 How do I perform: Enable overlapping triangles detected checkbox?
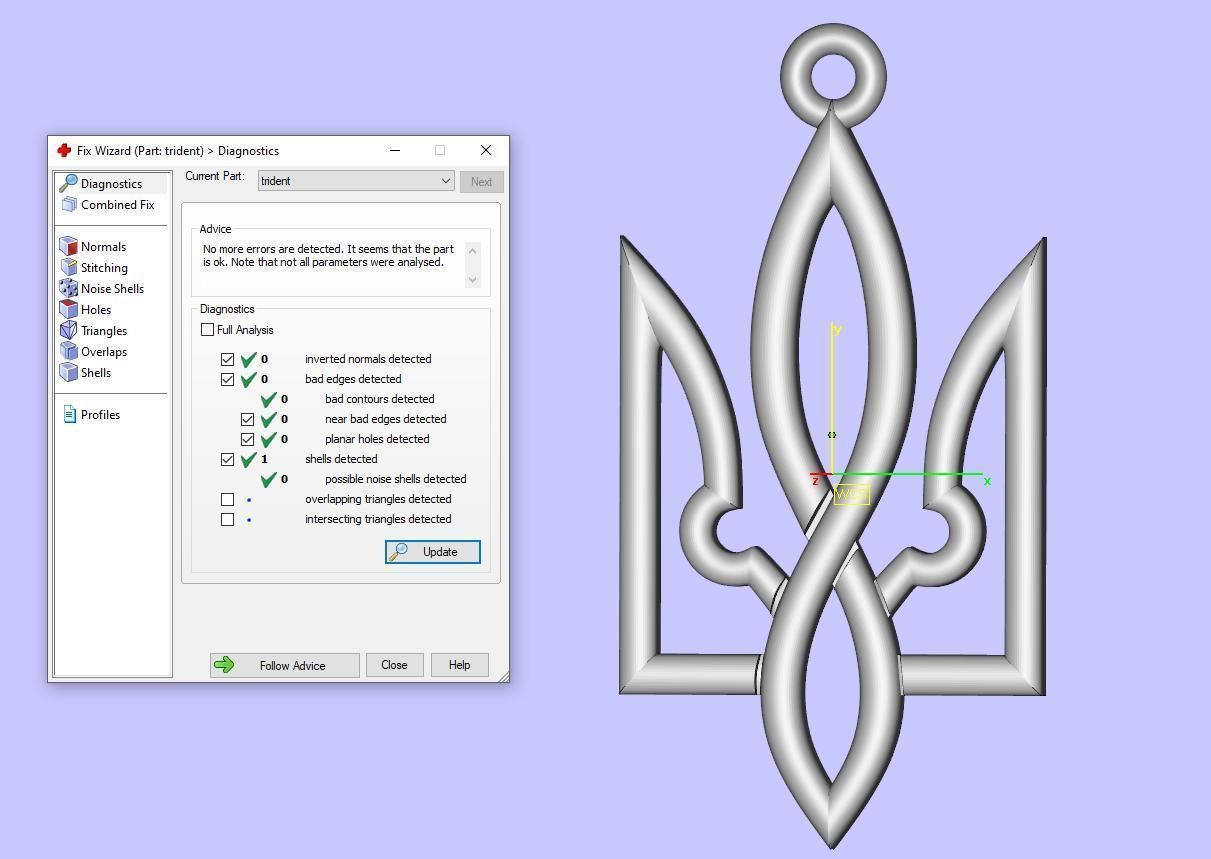coord(227,499)
